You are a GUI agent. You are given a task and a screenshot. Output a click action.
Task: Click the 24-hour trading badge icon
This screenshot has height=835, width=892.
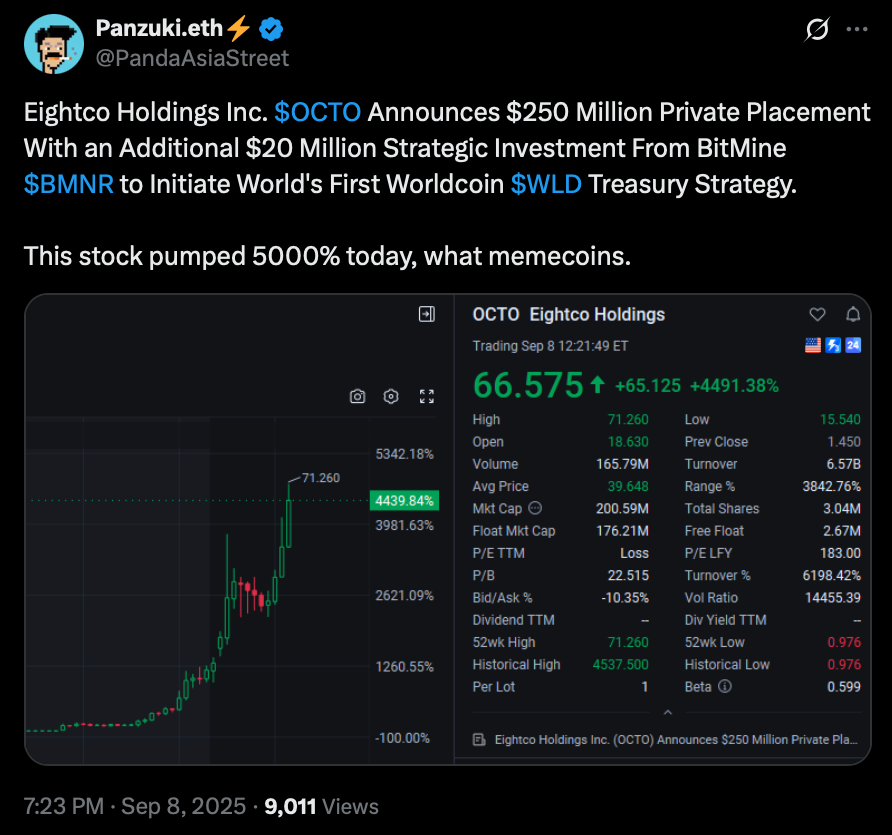[853, 345]
